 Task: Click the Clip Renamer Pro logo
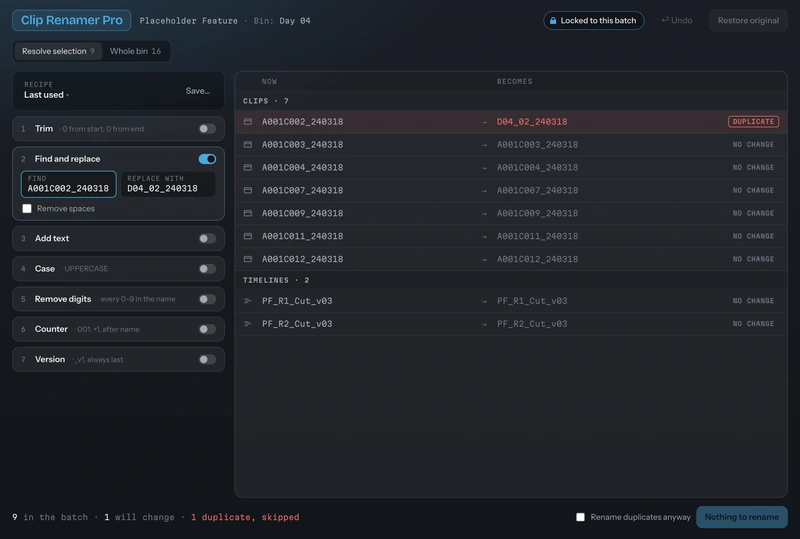click(71, 20)
